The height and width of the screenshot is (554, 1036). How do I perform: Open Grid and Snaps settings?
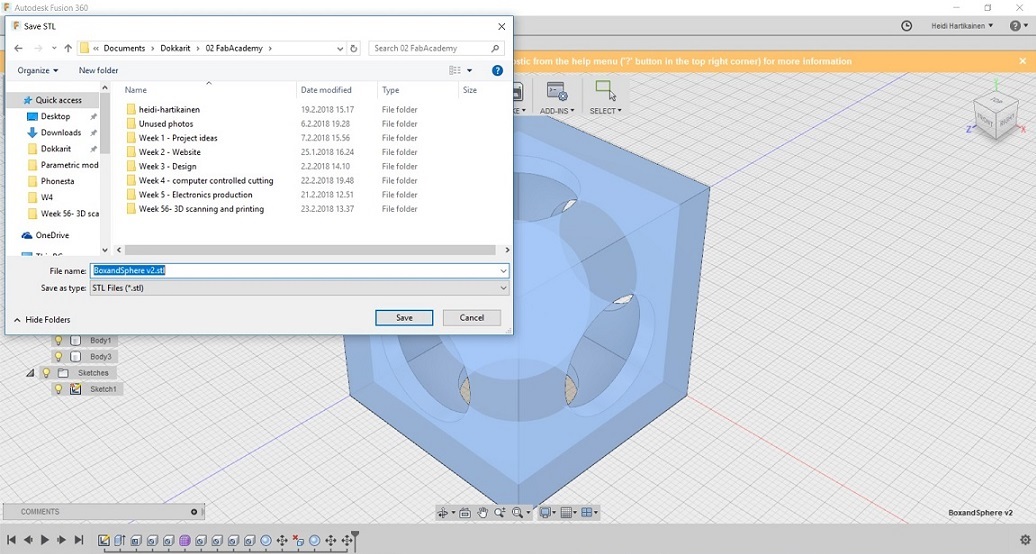(x=568, y=512)
